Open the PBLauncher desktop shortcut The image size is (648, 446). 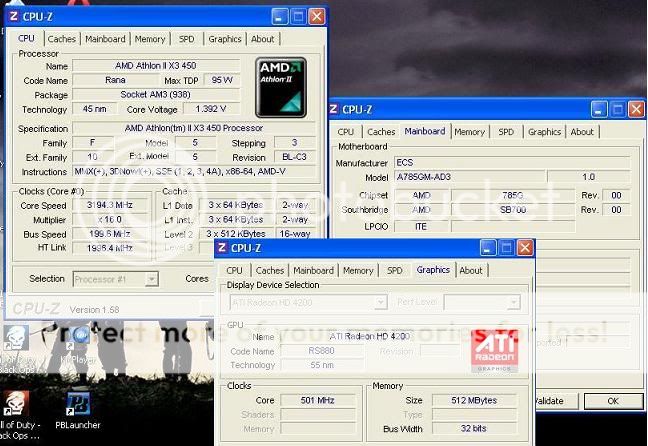click(x=78, y=410)
